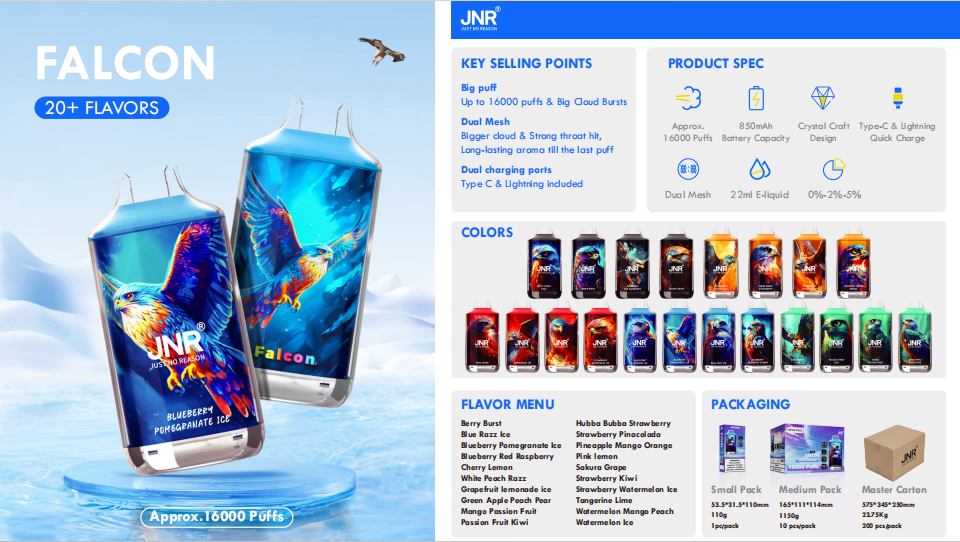Select the first black device color variant
The image size is (960, 542).
click(x=544, y=263)
